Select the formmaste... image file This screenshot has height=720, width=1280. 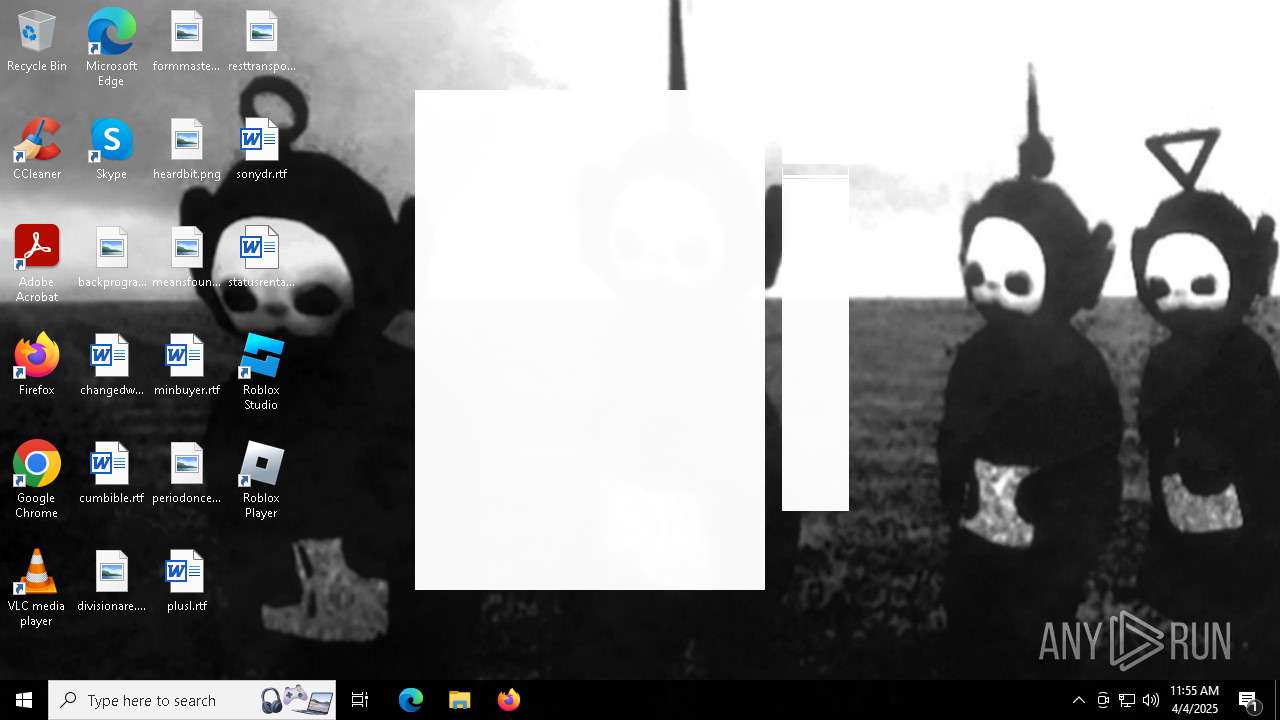186,42
